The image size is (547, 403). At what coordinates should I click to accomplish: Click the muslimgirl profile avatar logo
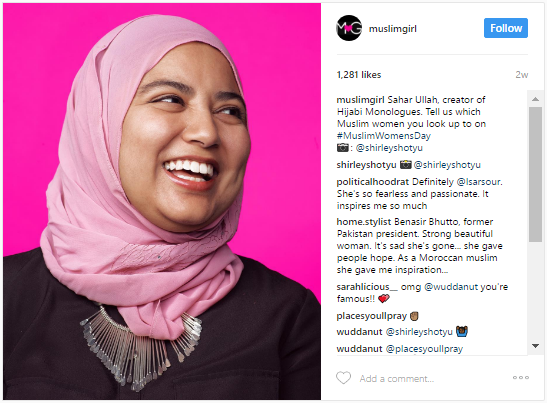[x=349, y=28]
